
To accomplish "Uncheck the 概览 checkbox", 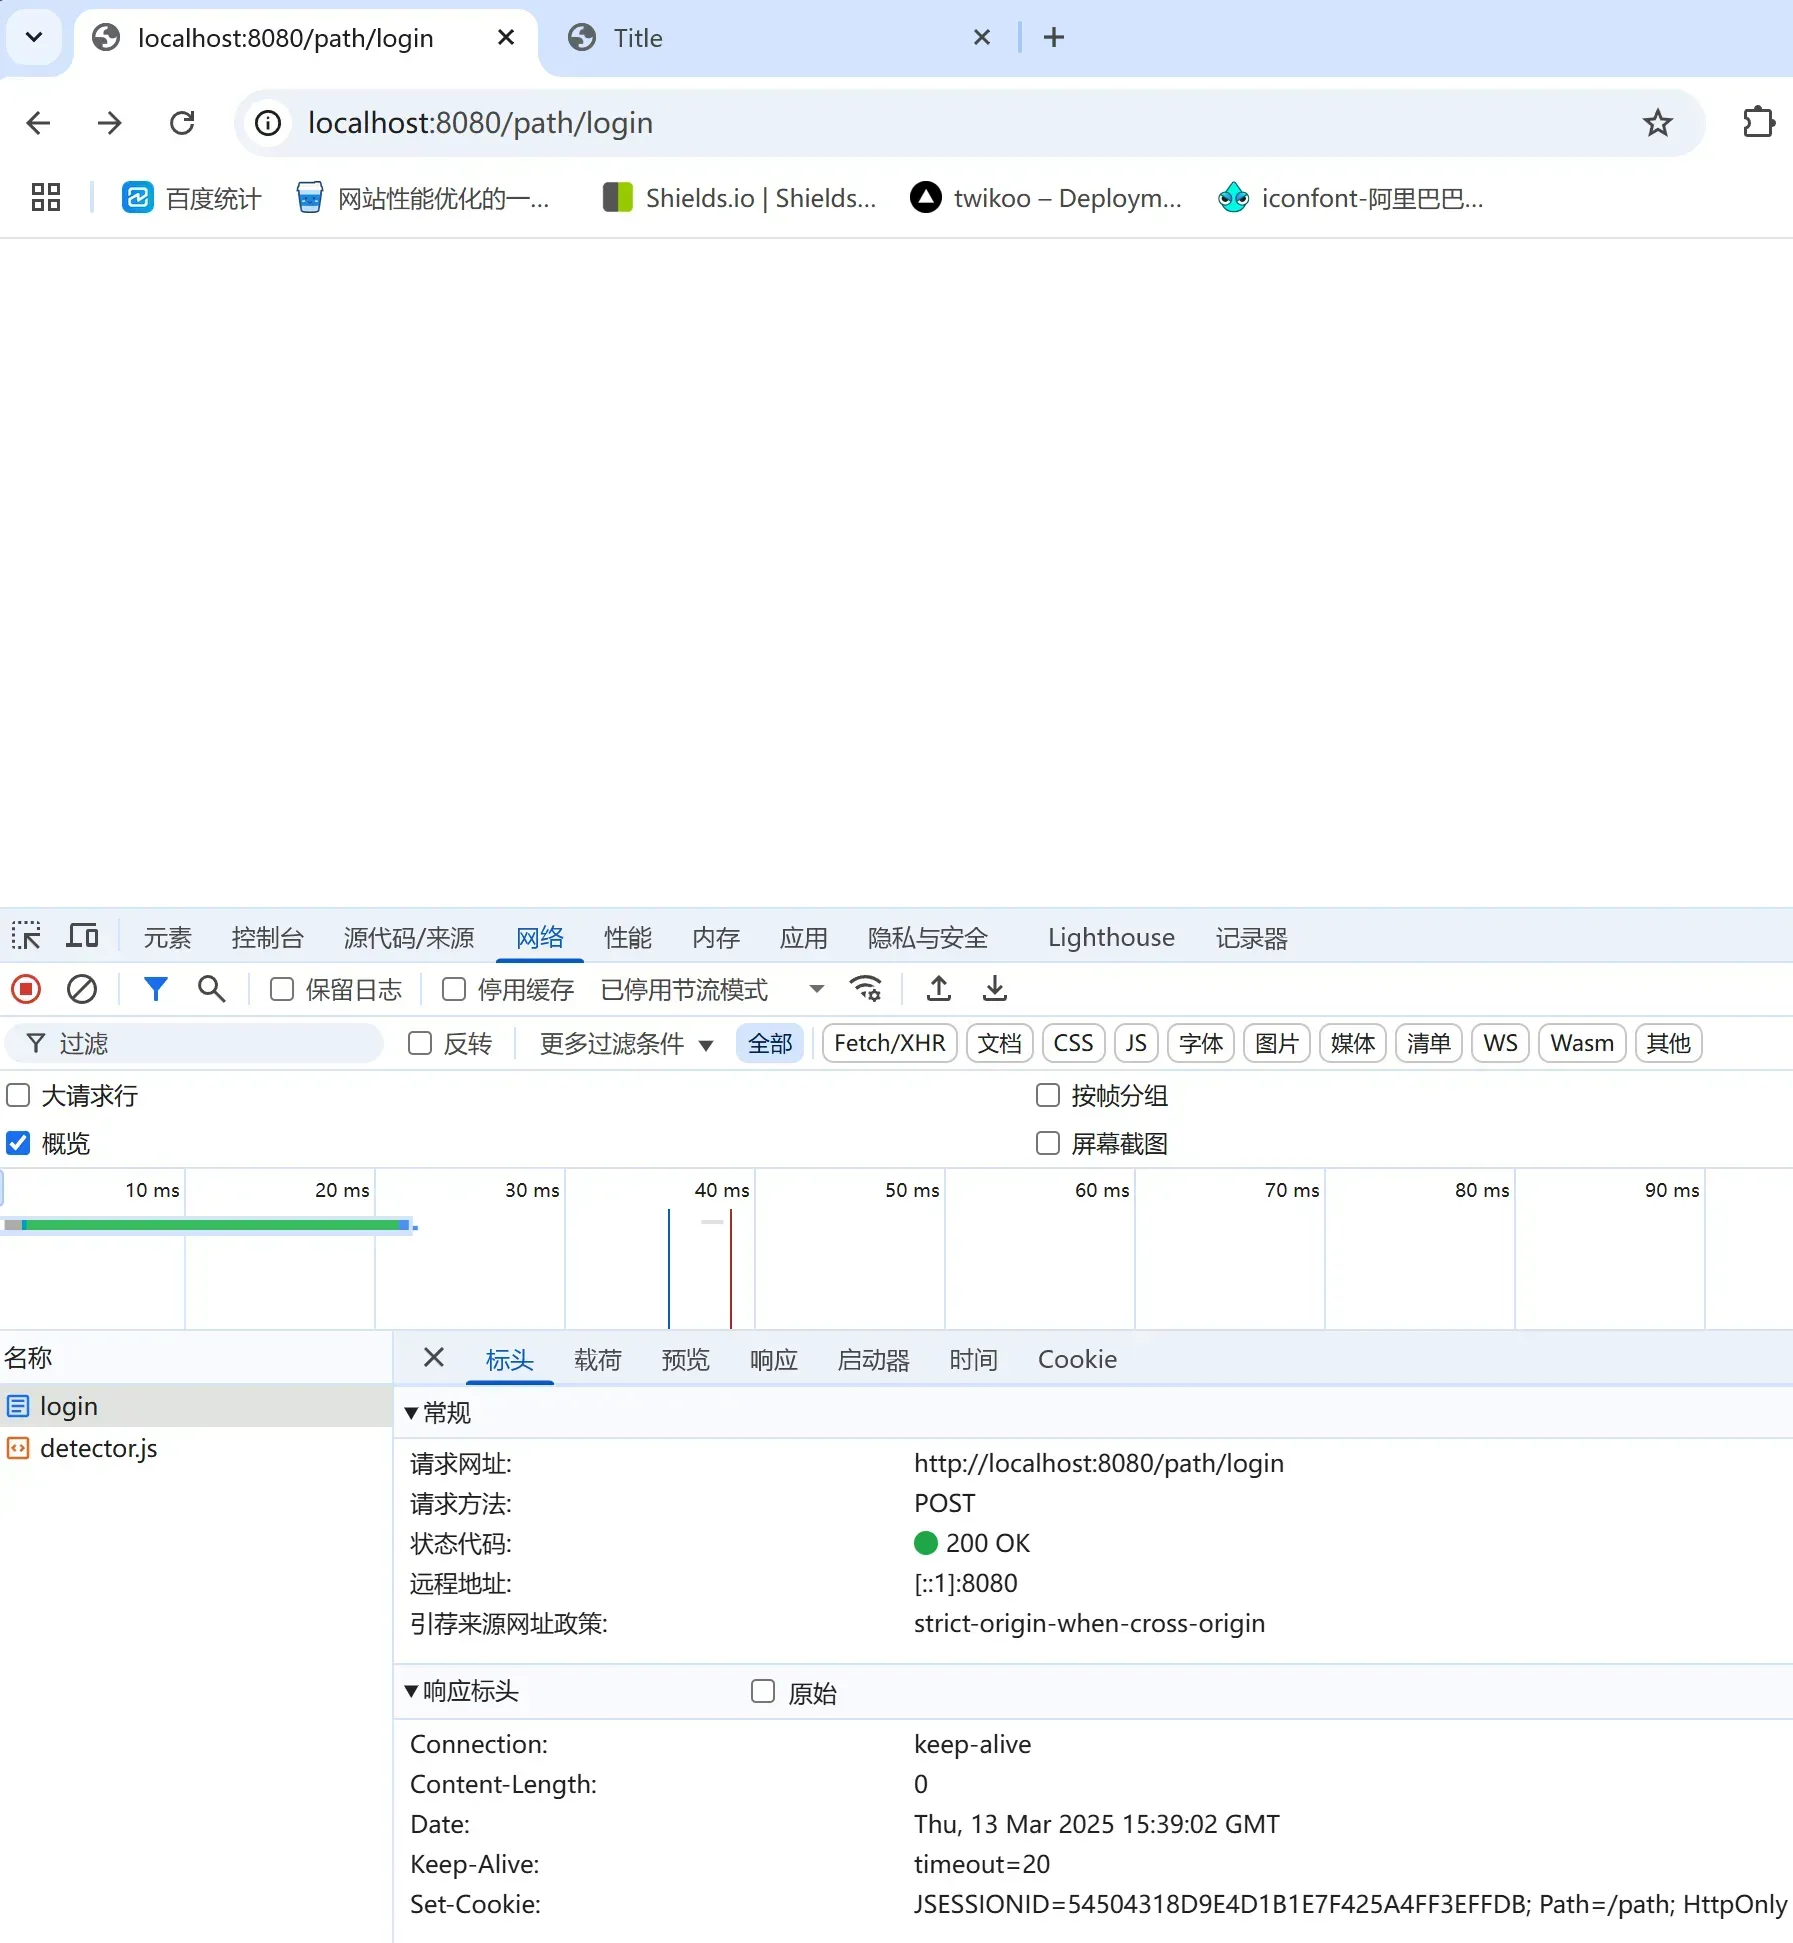I will (18, 1143).
